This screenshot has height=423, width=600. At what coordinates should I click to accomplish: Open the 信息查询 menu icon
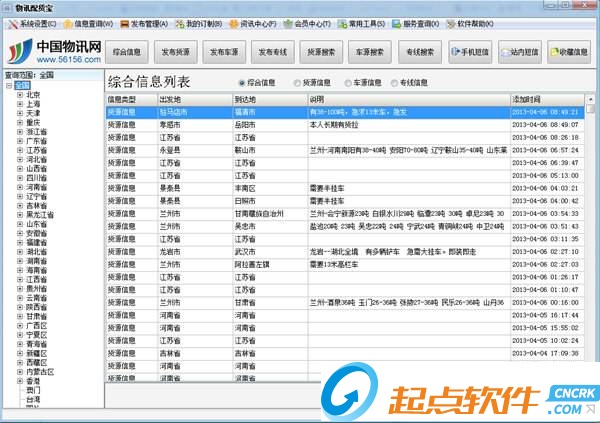(x=68, y=24)
